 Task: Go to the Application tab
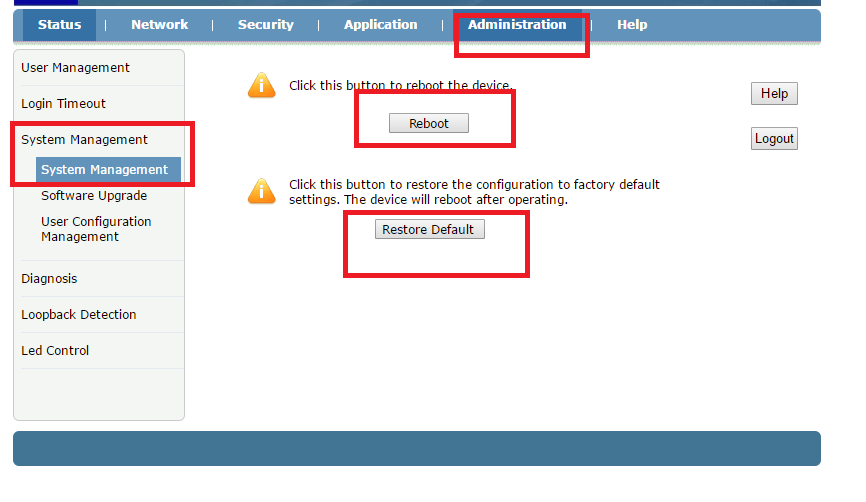[380, 25]
